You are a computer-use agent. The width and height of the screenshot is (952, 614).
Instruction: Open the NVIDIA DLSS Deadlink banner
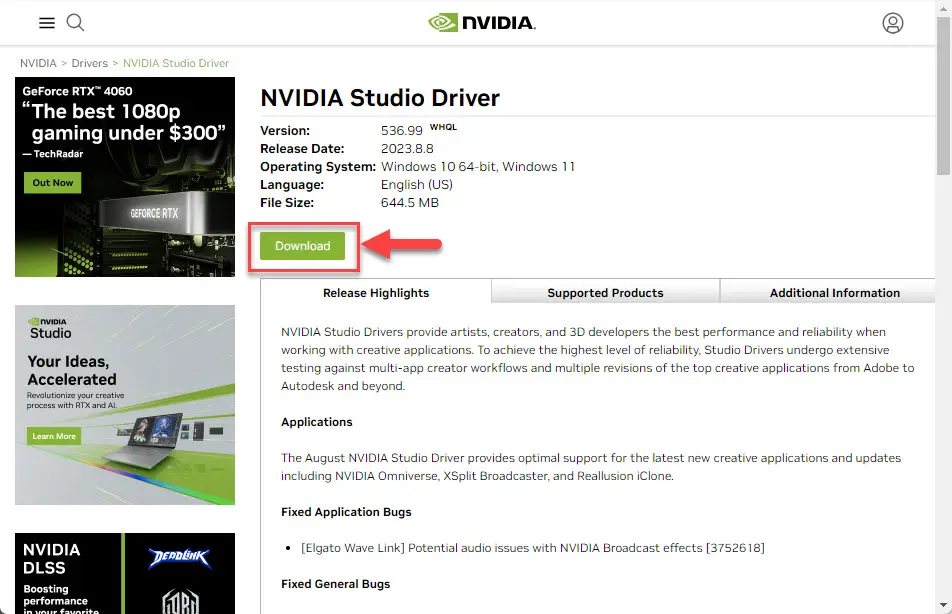[125, 573]
